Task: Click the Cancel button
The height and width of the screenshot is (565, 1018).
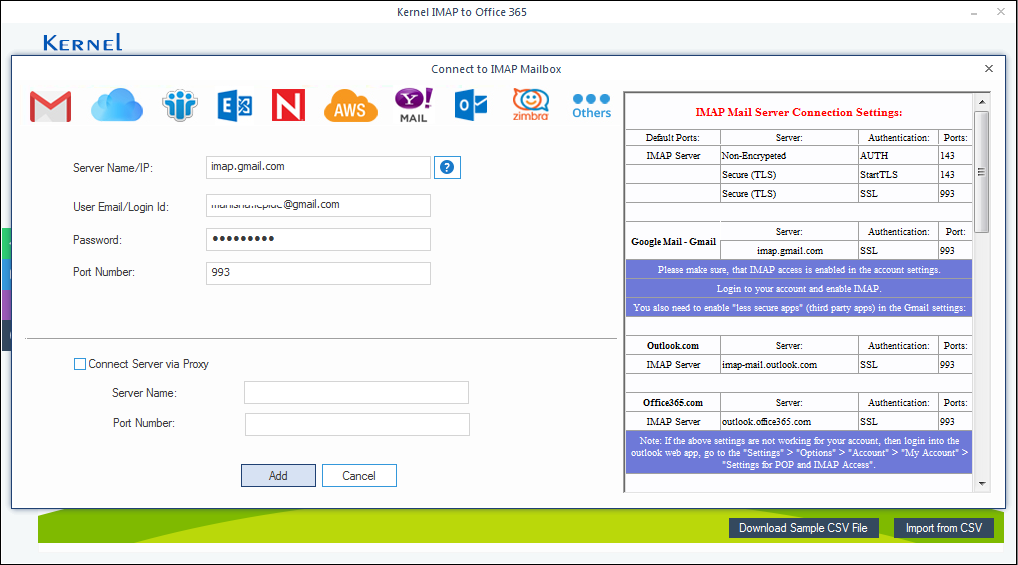Action: (x=359, y=475)
